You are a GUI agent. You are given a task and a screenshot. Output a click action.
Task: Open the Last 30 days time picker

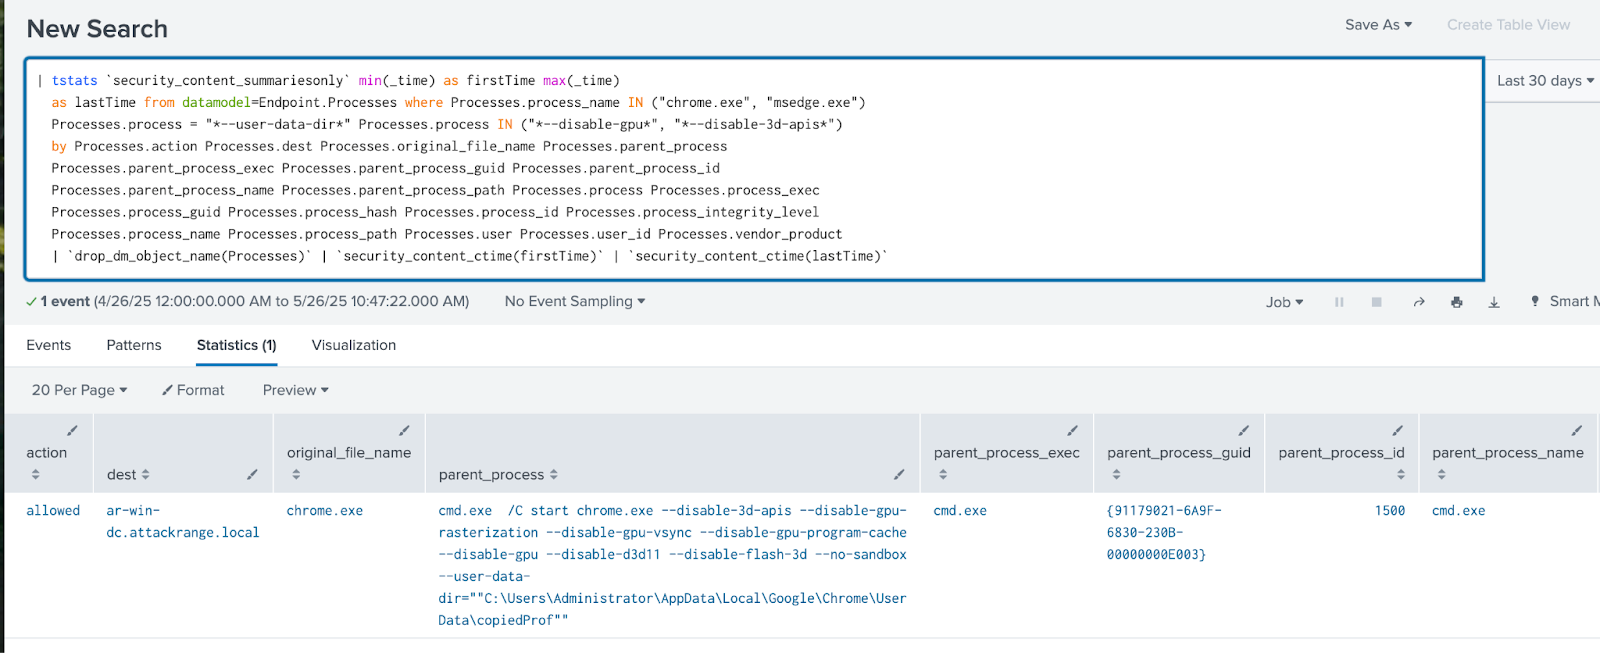pyautogui.click(x=1545, y=81)
